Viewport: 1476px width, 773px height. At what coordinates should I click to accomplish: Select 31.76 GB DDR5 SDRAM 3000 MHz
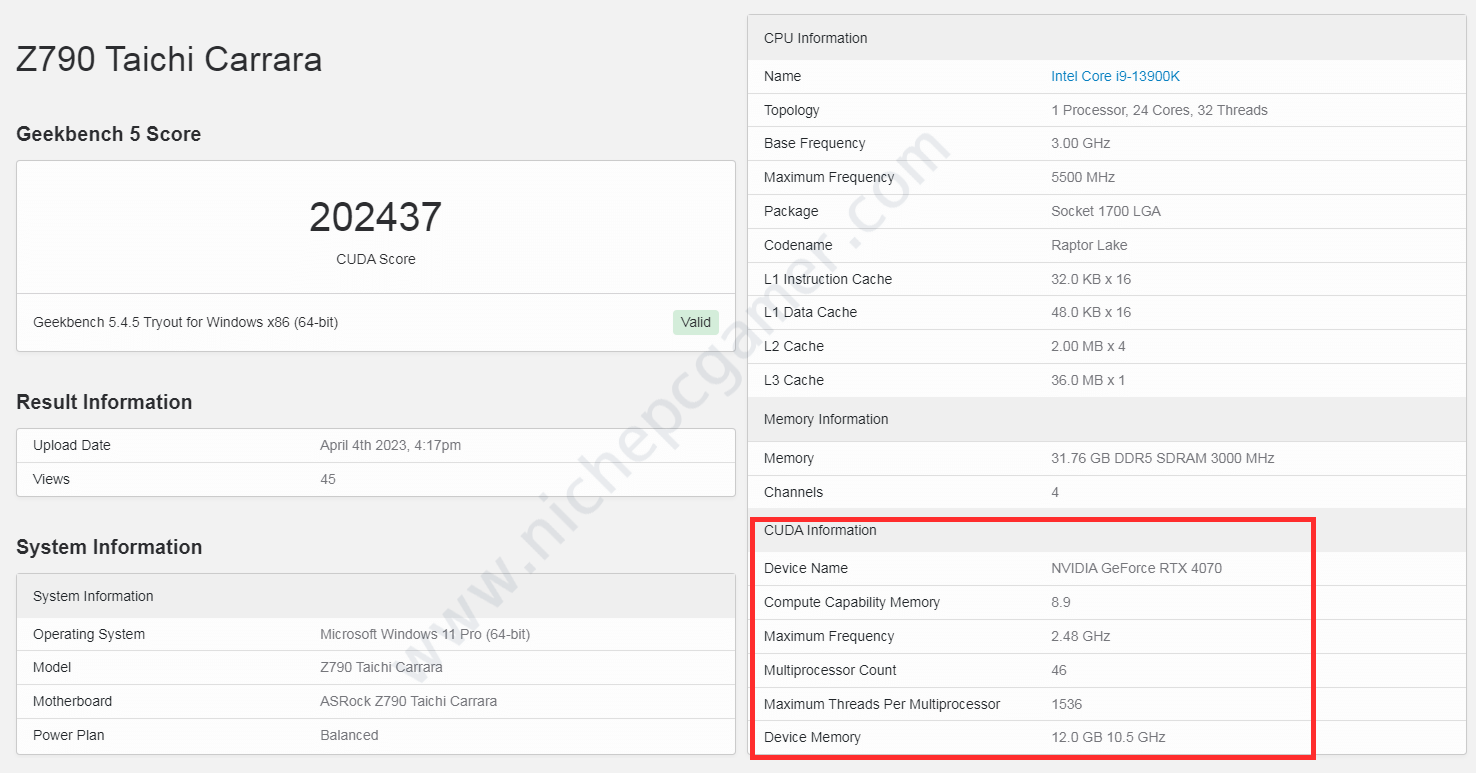tap(1163, 458)
